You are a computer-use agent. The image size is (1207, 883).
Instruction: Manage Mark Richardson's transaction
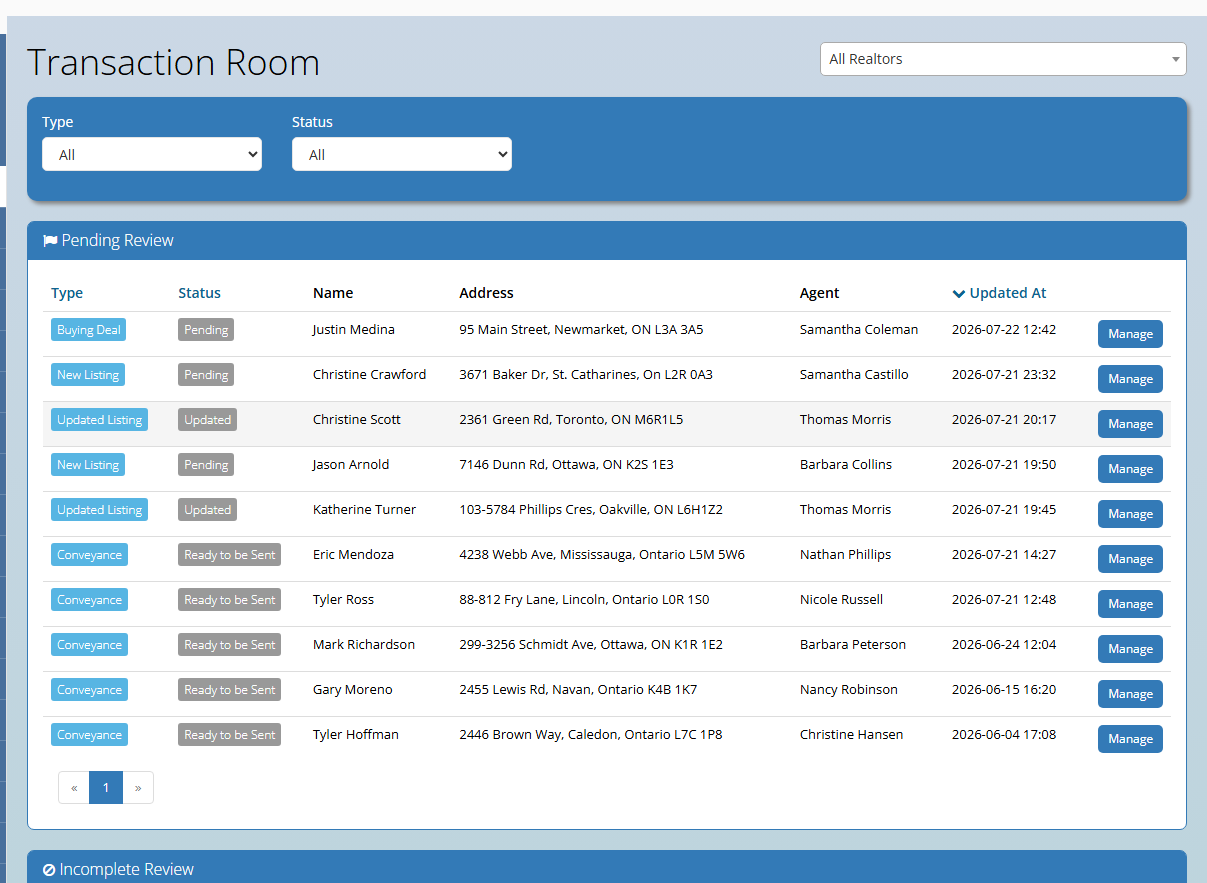point(1130,649)
